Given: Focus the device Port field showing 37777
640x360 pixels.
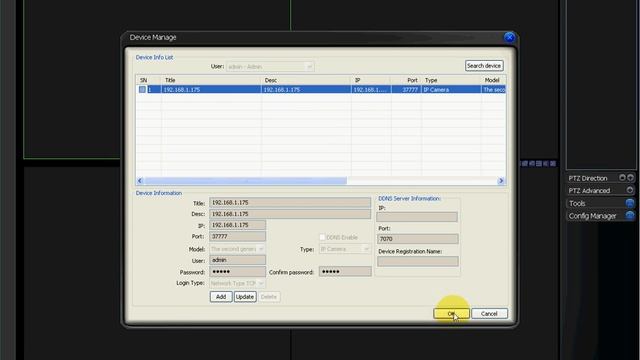Looking at the screenshot, I should (x=237, y=236).
